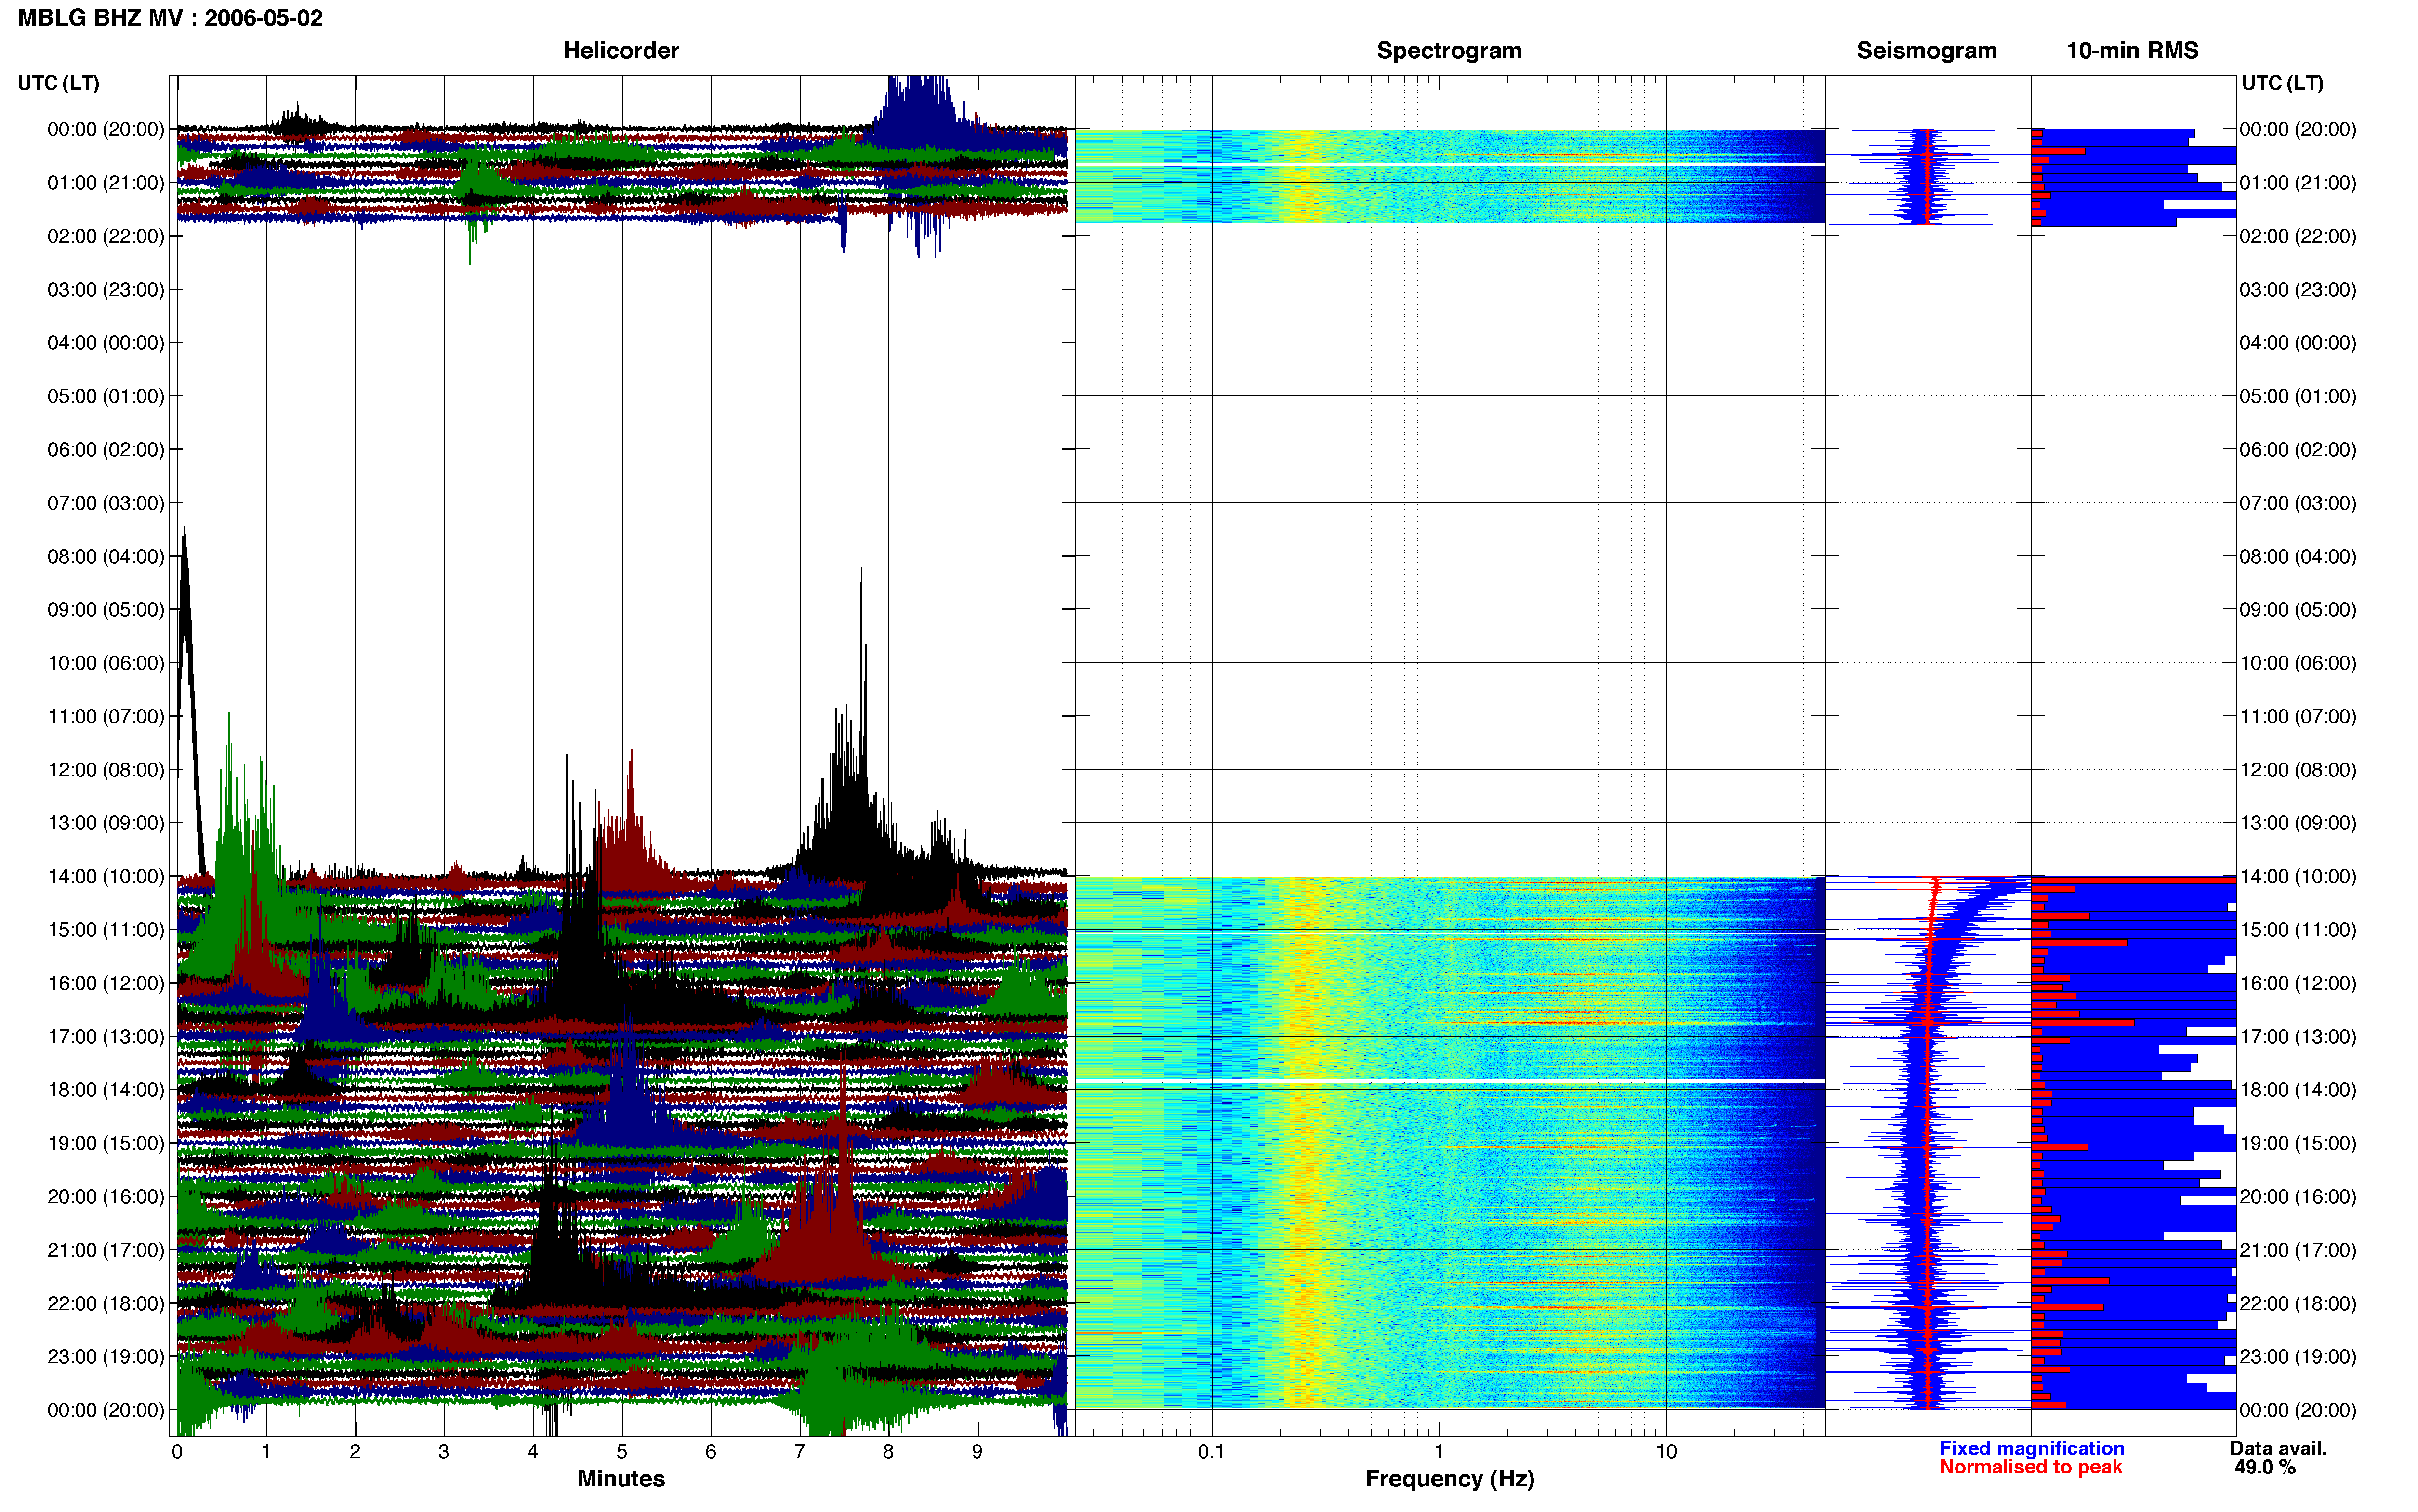Click left time label '23:00 (19:00)'

106,1356
